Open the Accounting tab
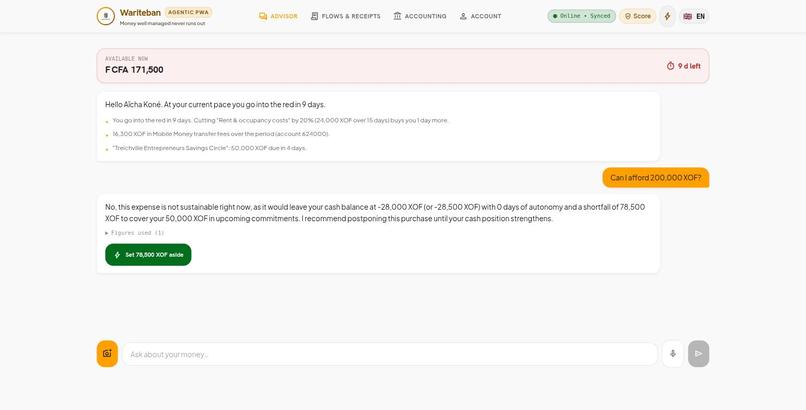The height and width of the screenshot is (410, 806). coord(420,16)
